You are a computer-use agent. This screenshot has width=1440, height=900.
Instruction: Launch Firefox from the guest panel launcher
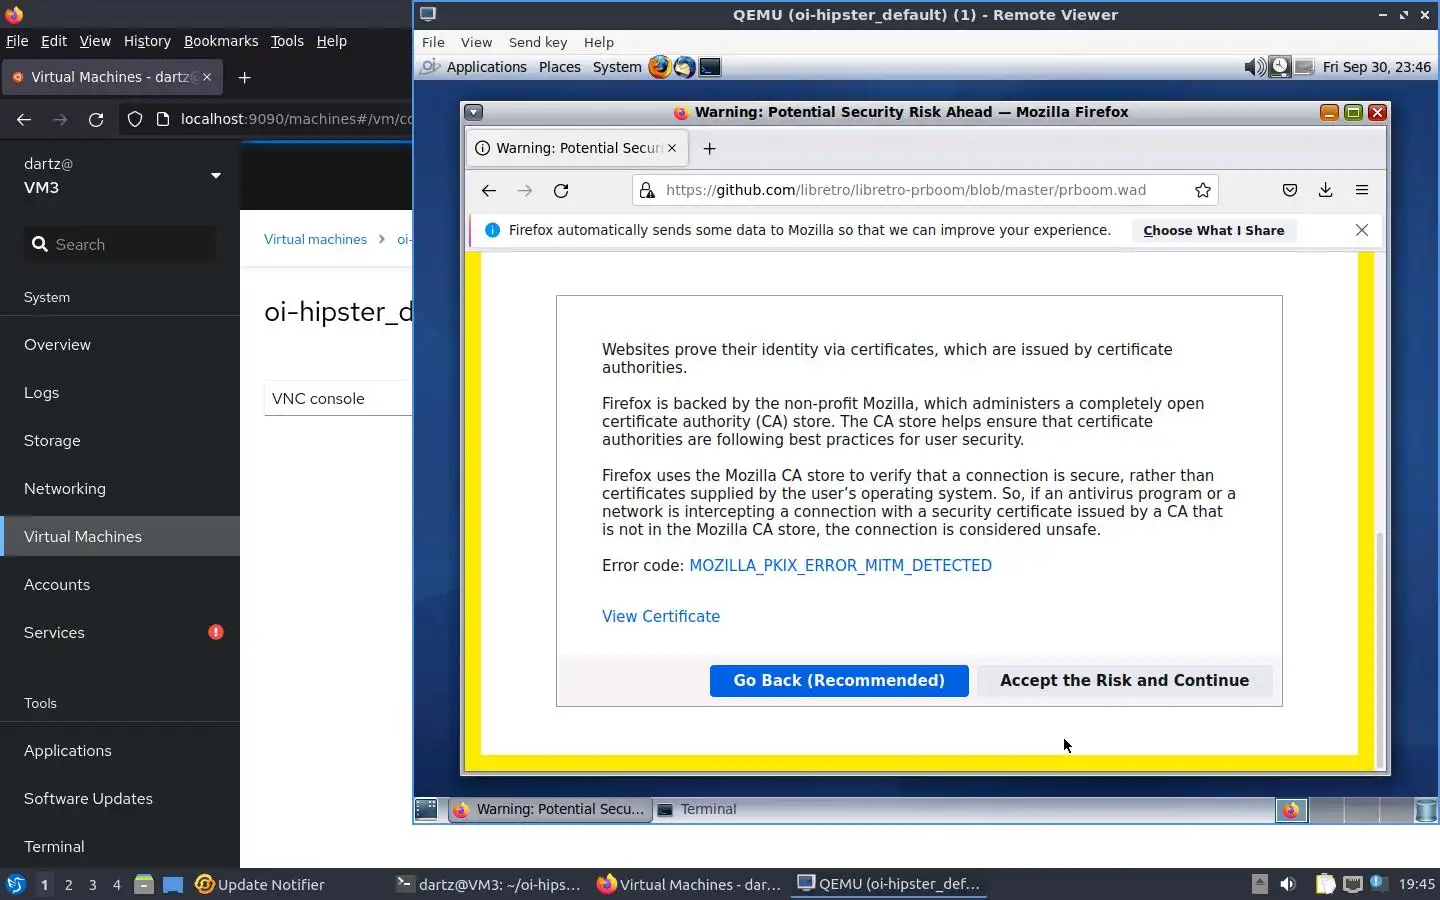[659, 67]
